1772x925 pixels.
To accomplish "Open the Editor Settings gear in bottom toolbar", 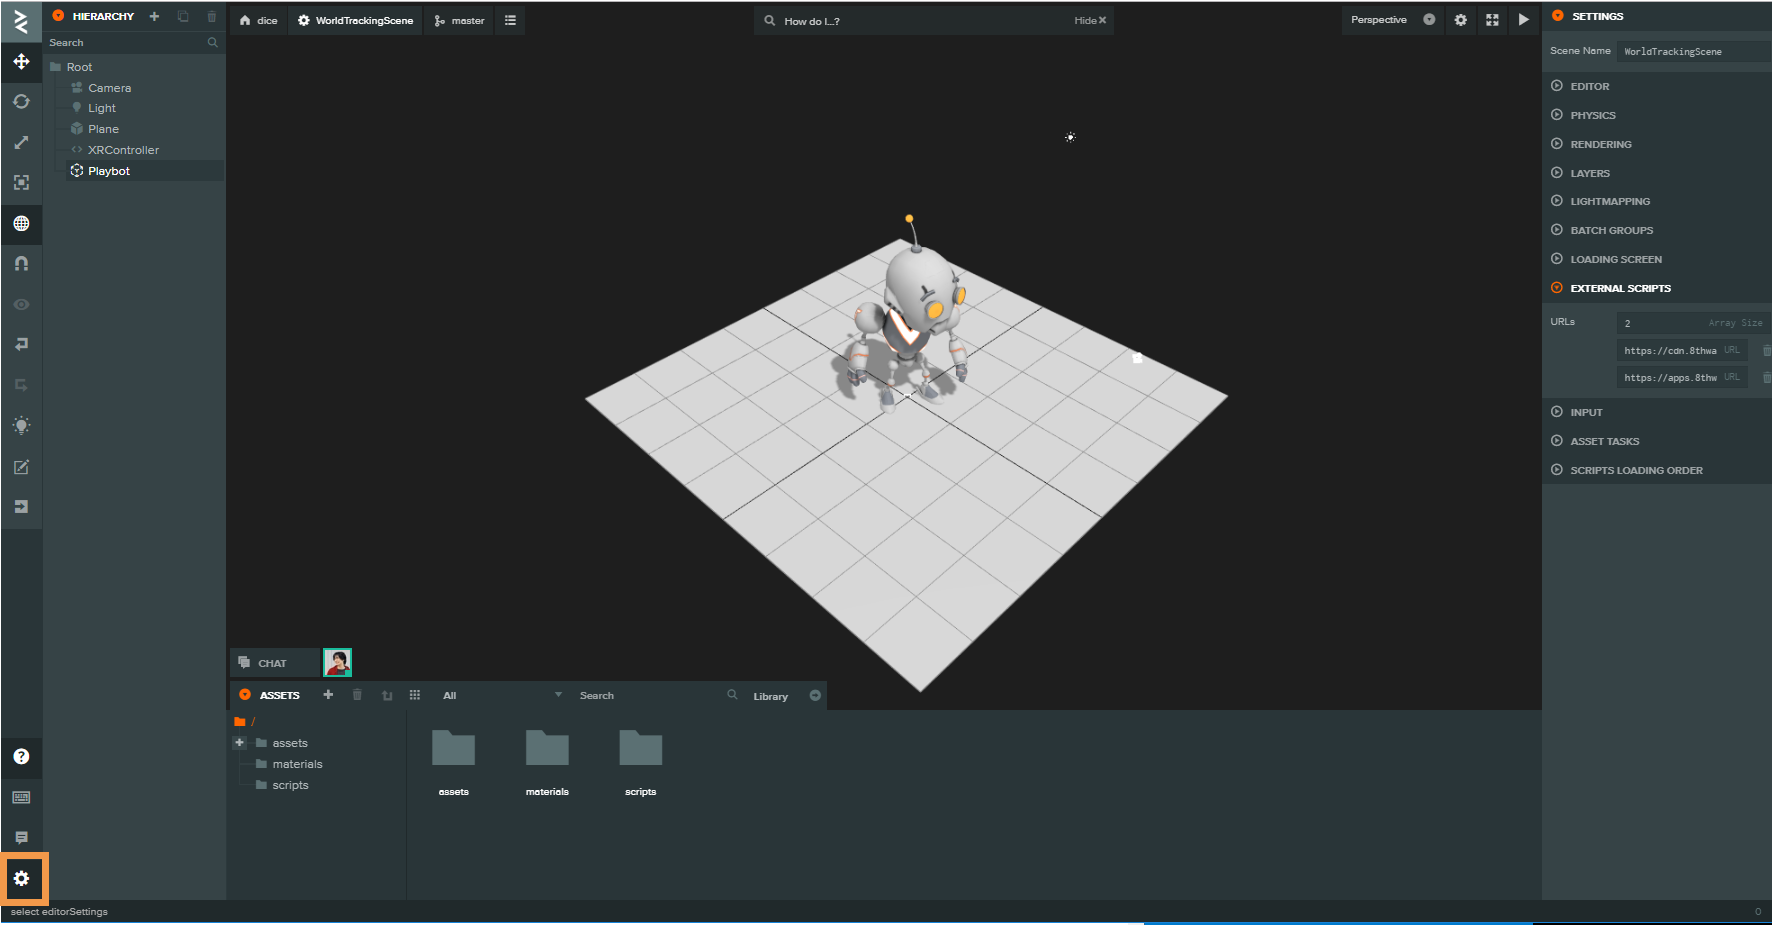I will pos(22,879).
